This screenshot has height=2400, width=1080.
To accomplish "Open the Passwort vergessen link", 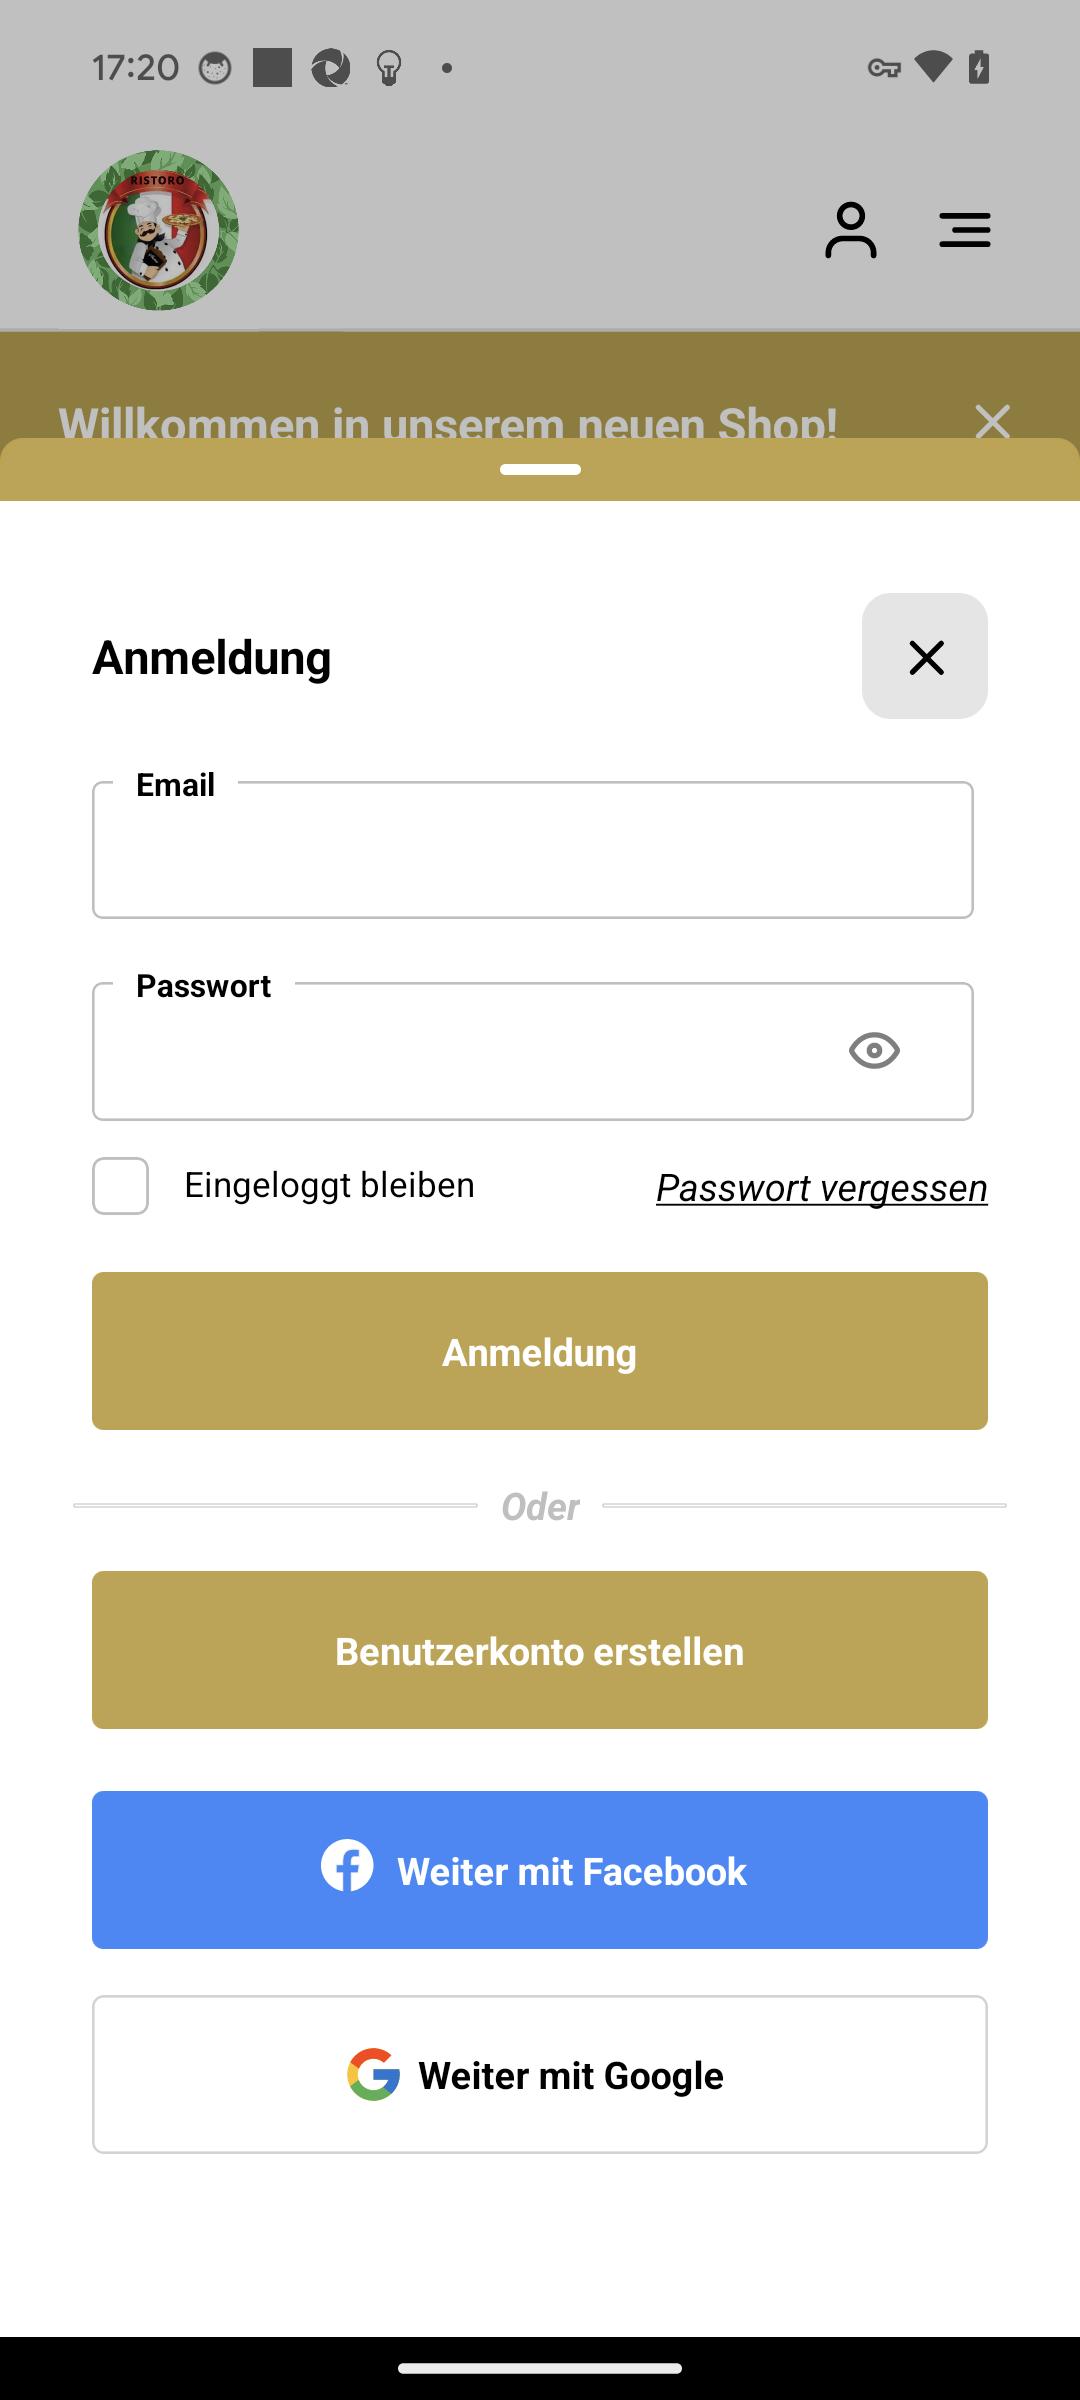I will (822, 1188).
